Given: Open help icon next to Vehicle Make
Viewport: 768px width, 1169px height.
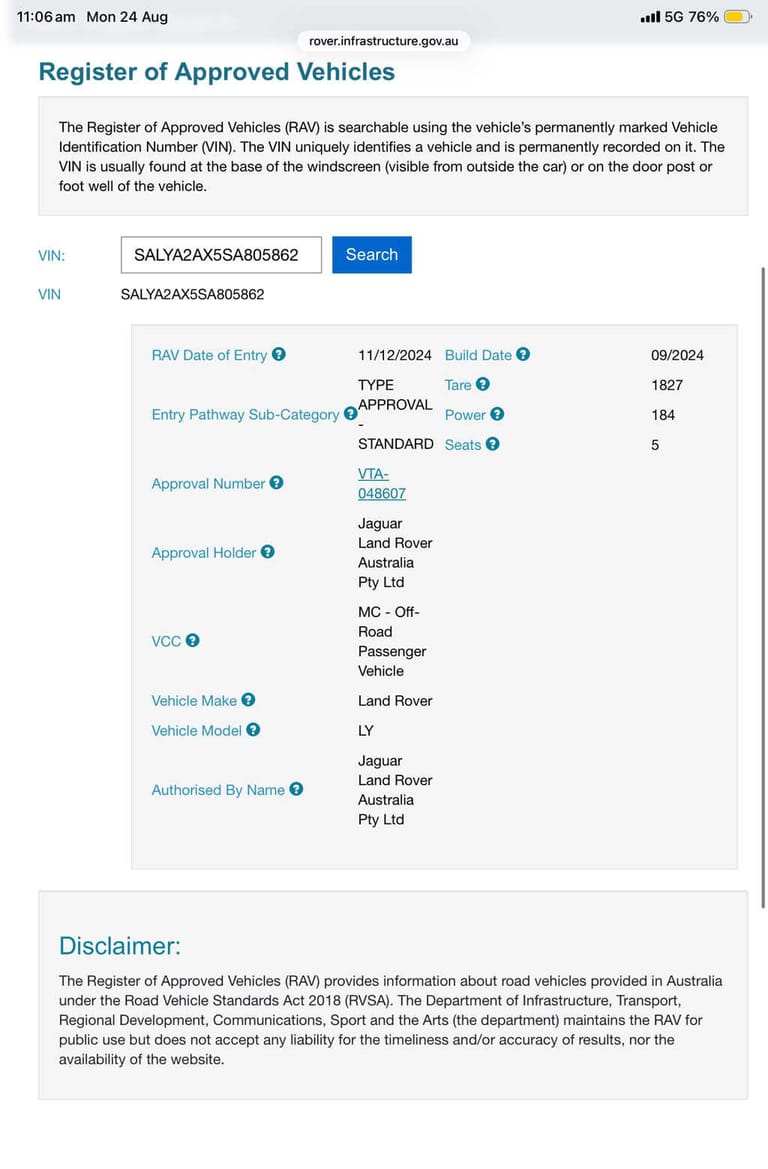Looking at the screenshot, I should (248, 699).
